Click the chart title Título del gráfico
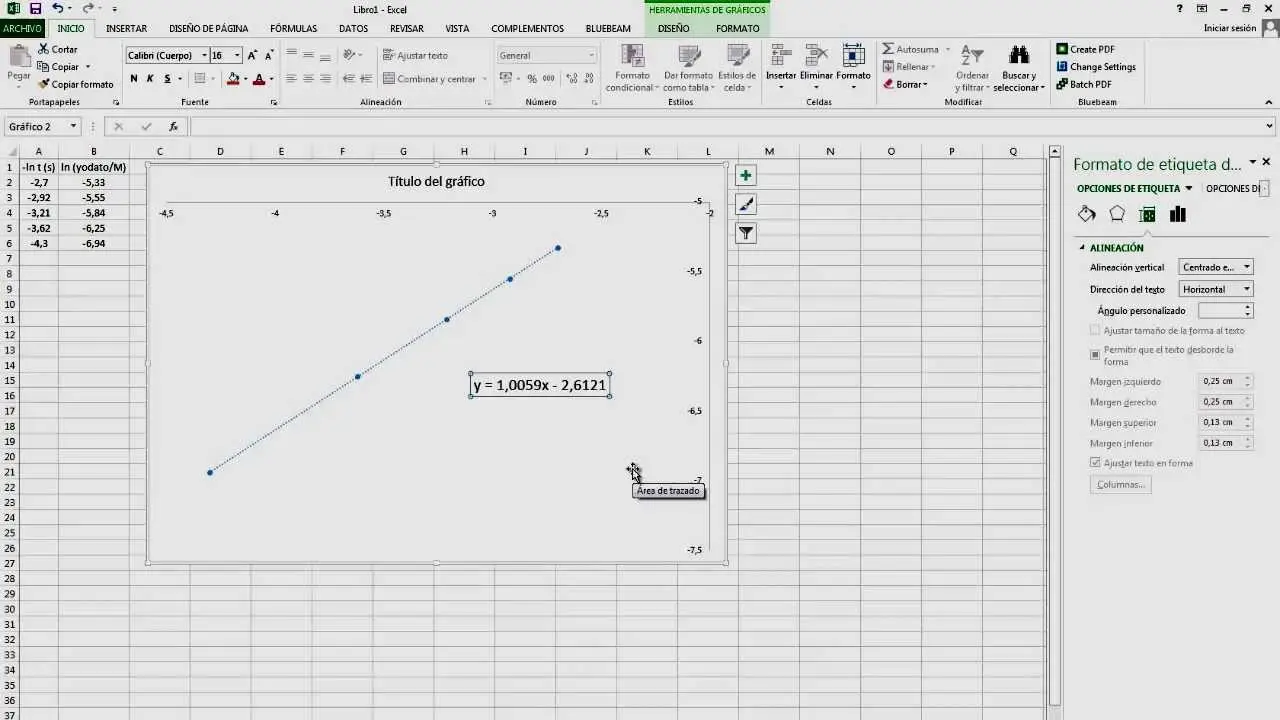Image resolution: width=1280 pixels, height=720 pixels. pos(436,181)
